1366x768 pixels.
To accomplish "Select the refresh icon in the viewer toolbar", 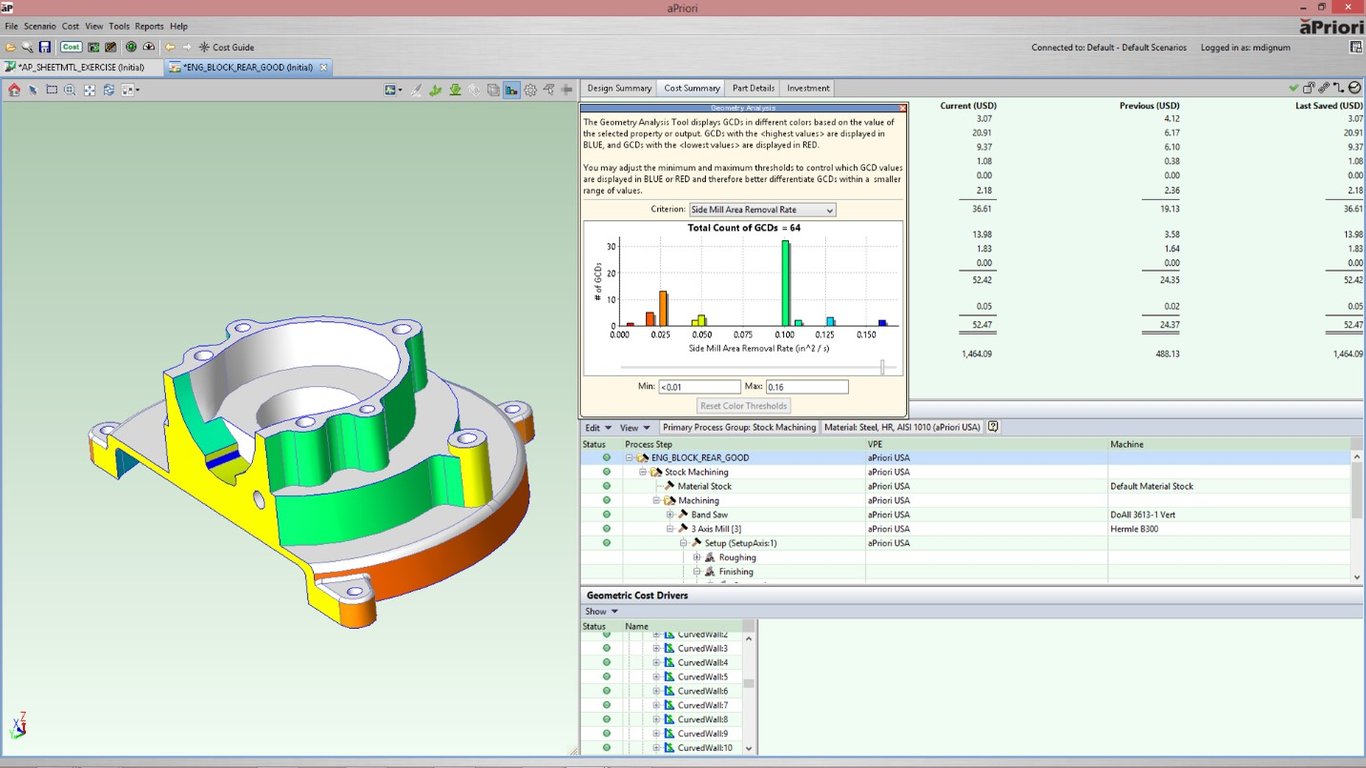I will pyautogui.click(x=108, y=89).
